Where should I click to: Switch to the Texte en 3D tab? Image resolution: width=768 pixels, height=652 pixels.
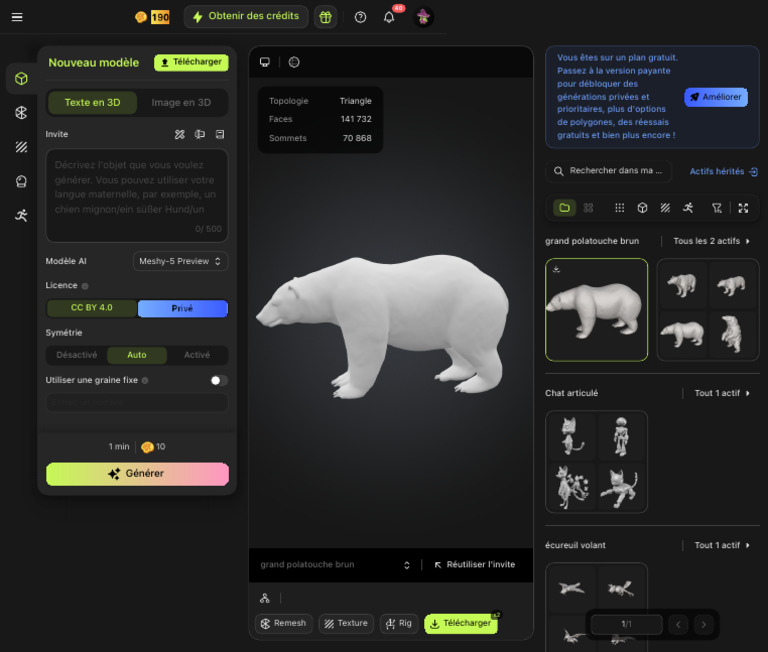click(x=92, y=103)
